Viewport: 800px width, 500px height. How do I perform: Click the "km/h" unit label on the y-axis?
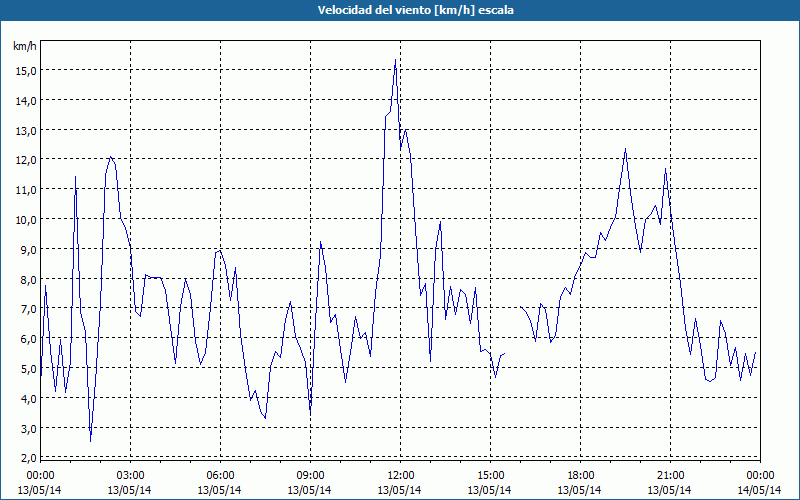(x=24, y=46)
